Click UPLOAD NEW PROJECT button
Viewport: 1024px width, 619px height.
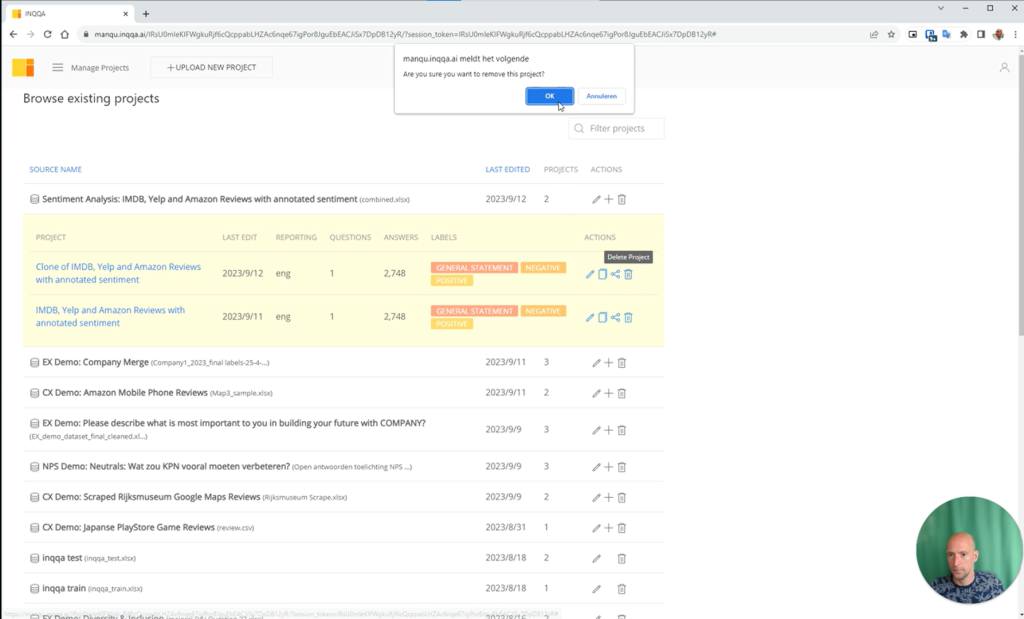pos(212,67)
